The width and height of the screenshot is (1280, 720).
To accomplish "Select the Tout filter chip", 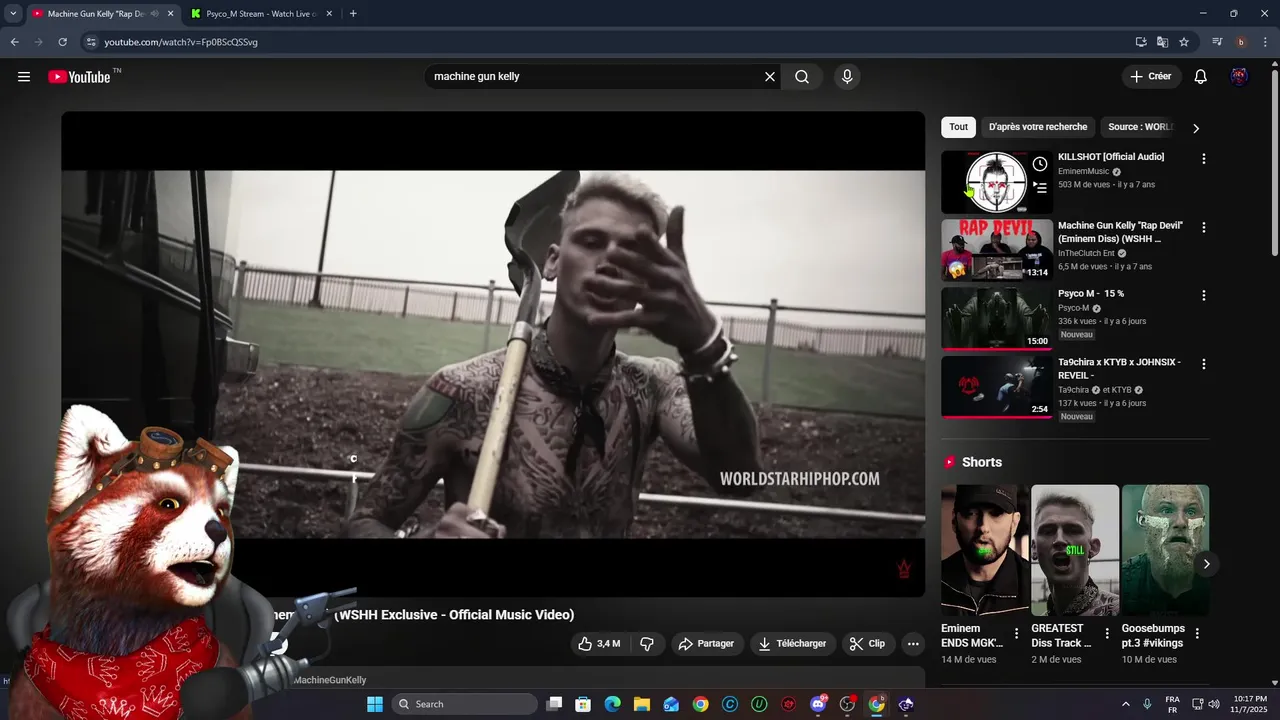I will click(958, 127).
